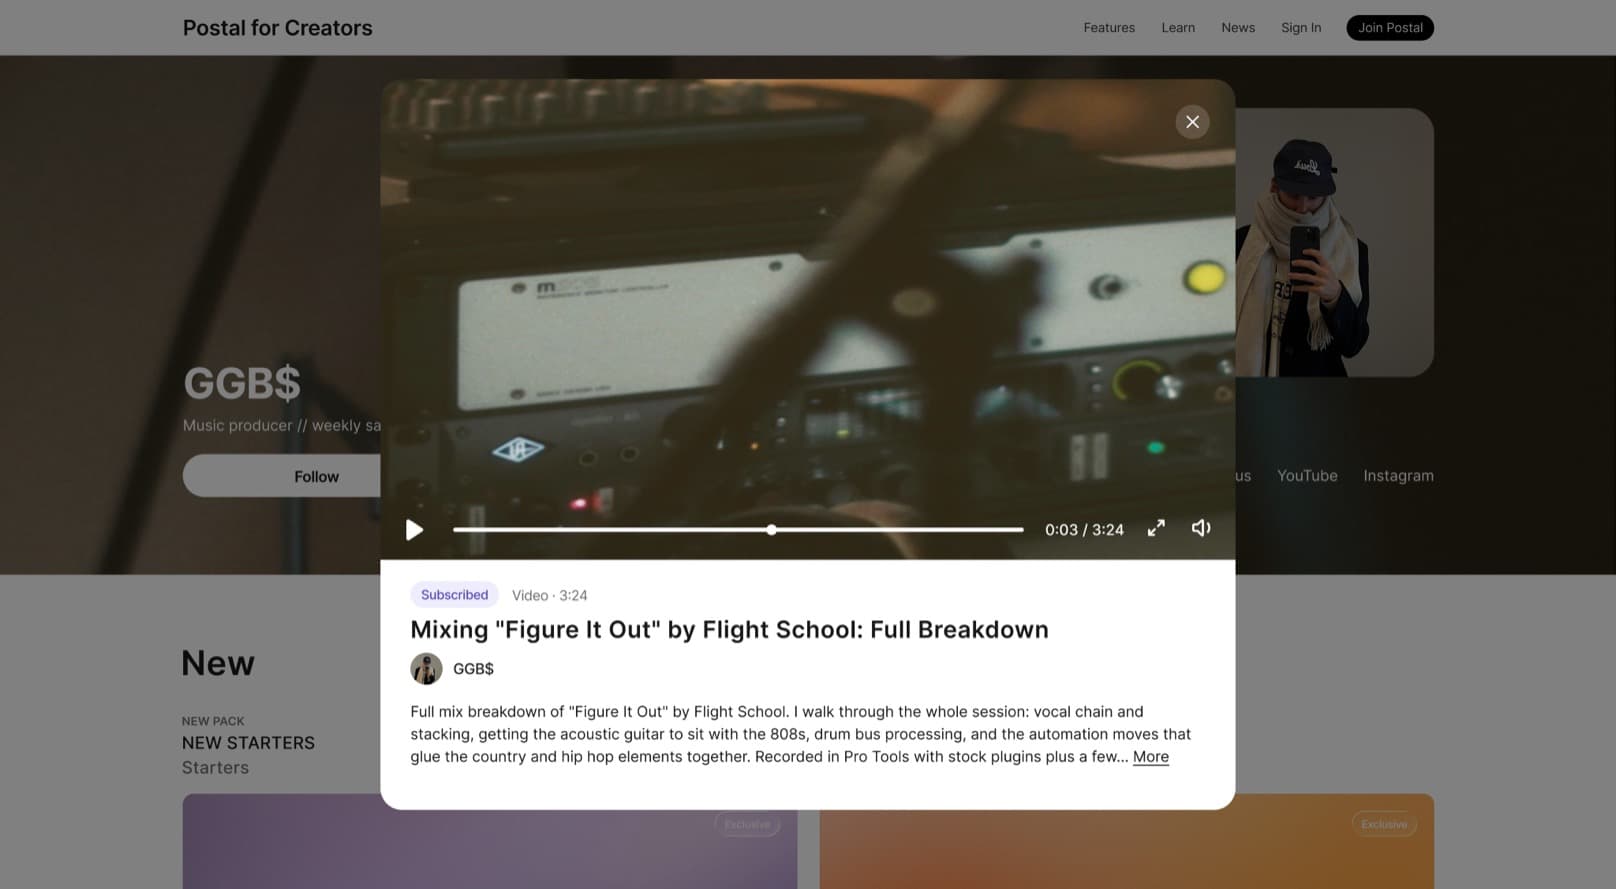Click Sign In in header
The width and height of the screenshot is (1616, 889).
(x=1301, y=28)
